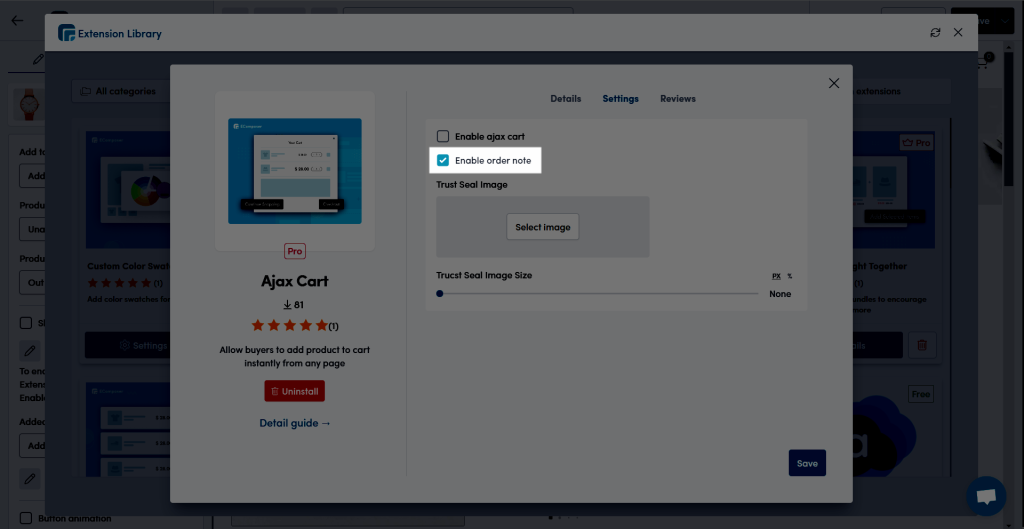Click Select image for Trust Seal
The image size is (1024, 529).
point(543,227)
